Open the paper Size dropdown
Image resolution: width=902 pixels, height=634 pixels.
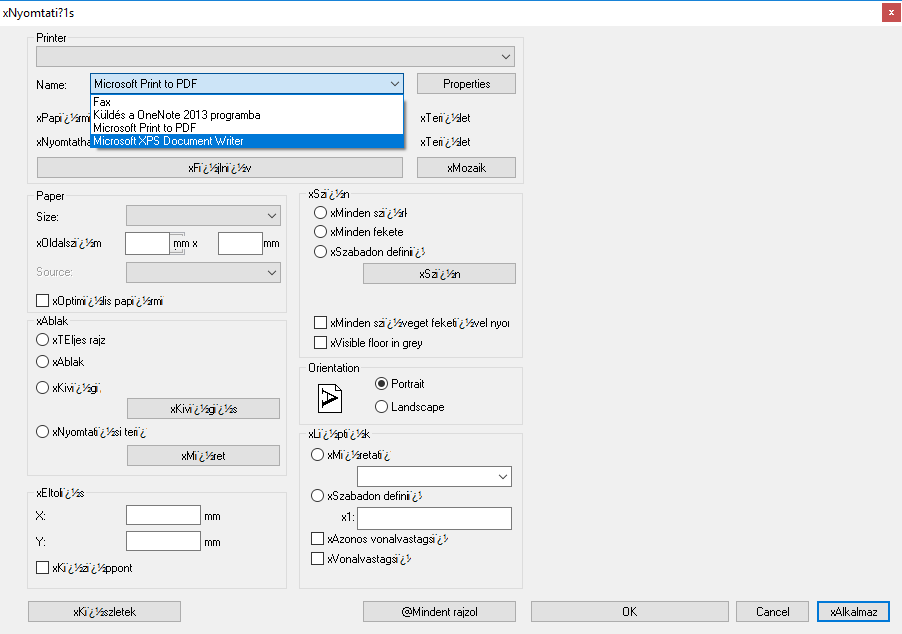tap(273, 216)
